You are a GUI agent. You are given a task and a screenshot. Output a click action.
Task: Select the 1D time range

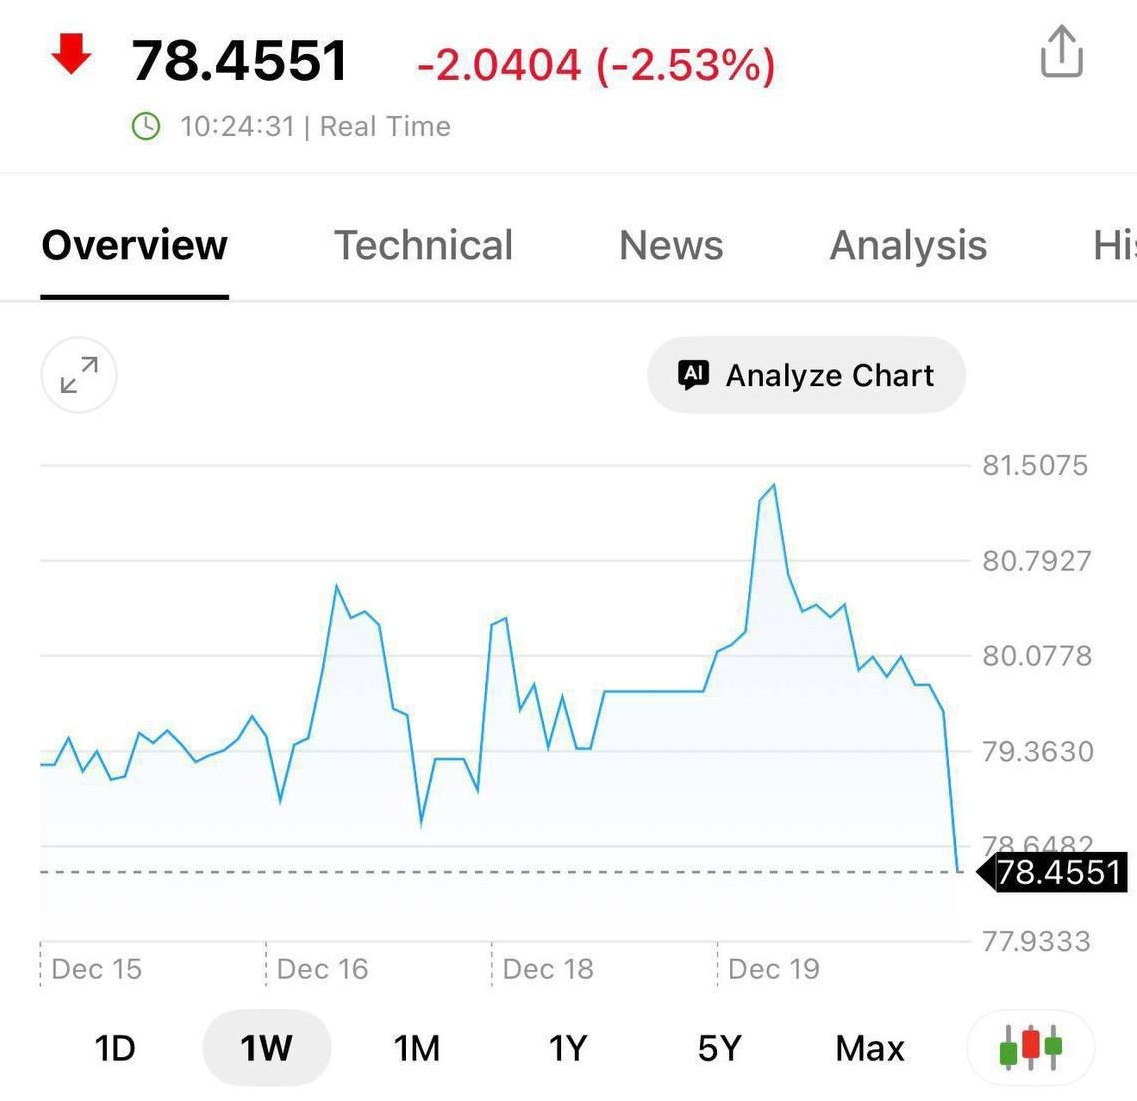pos(115,1048)
